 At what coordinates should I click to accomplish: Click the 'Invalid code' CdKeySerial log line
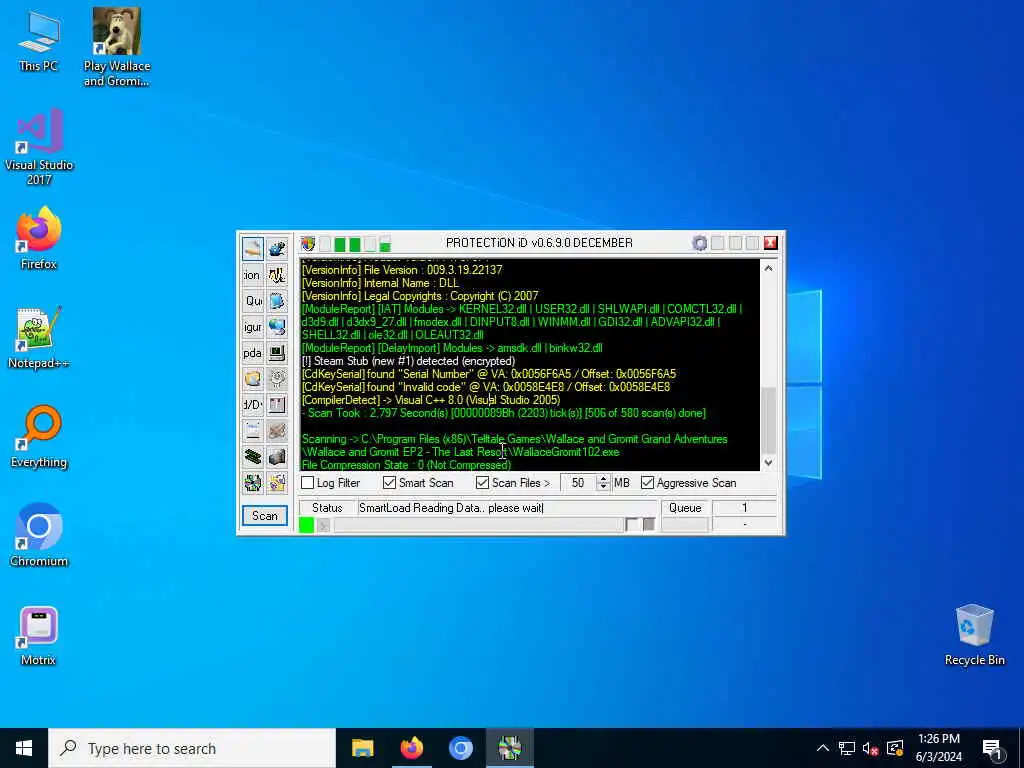[485, 387]
